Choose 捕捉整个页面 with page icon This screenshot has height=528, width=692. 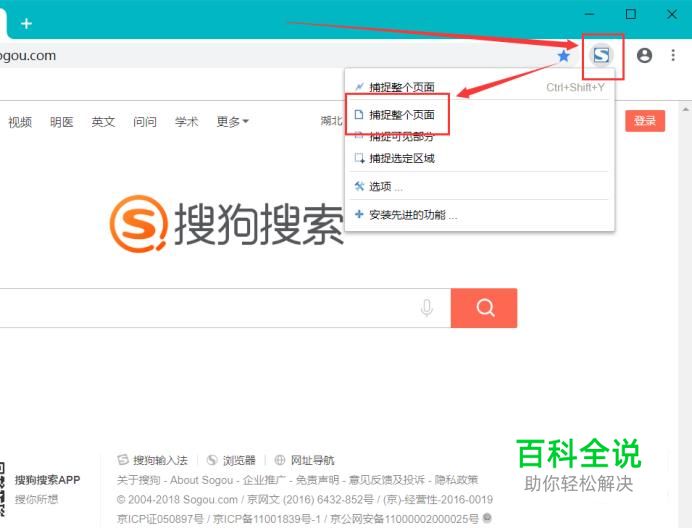point(479,115)
